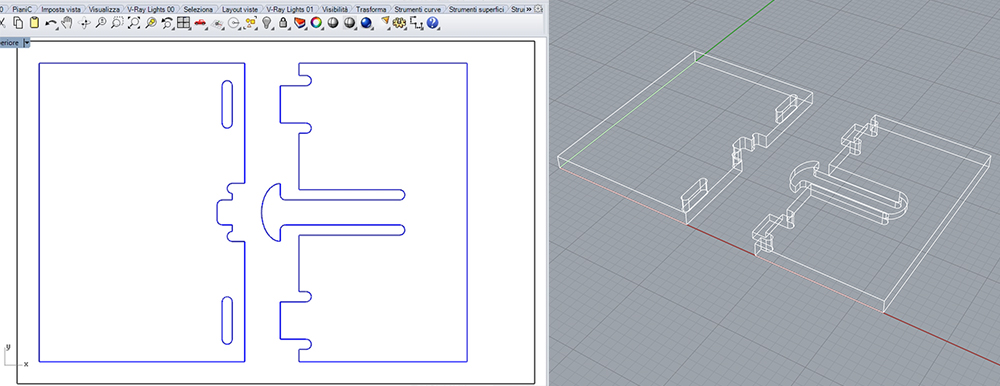Image resolution: width=1000 pixels, height=386 pixels.
Task: Click the Object snap circle icon
Action: tap(233, 24)
